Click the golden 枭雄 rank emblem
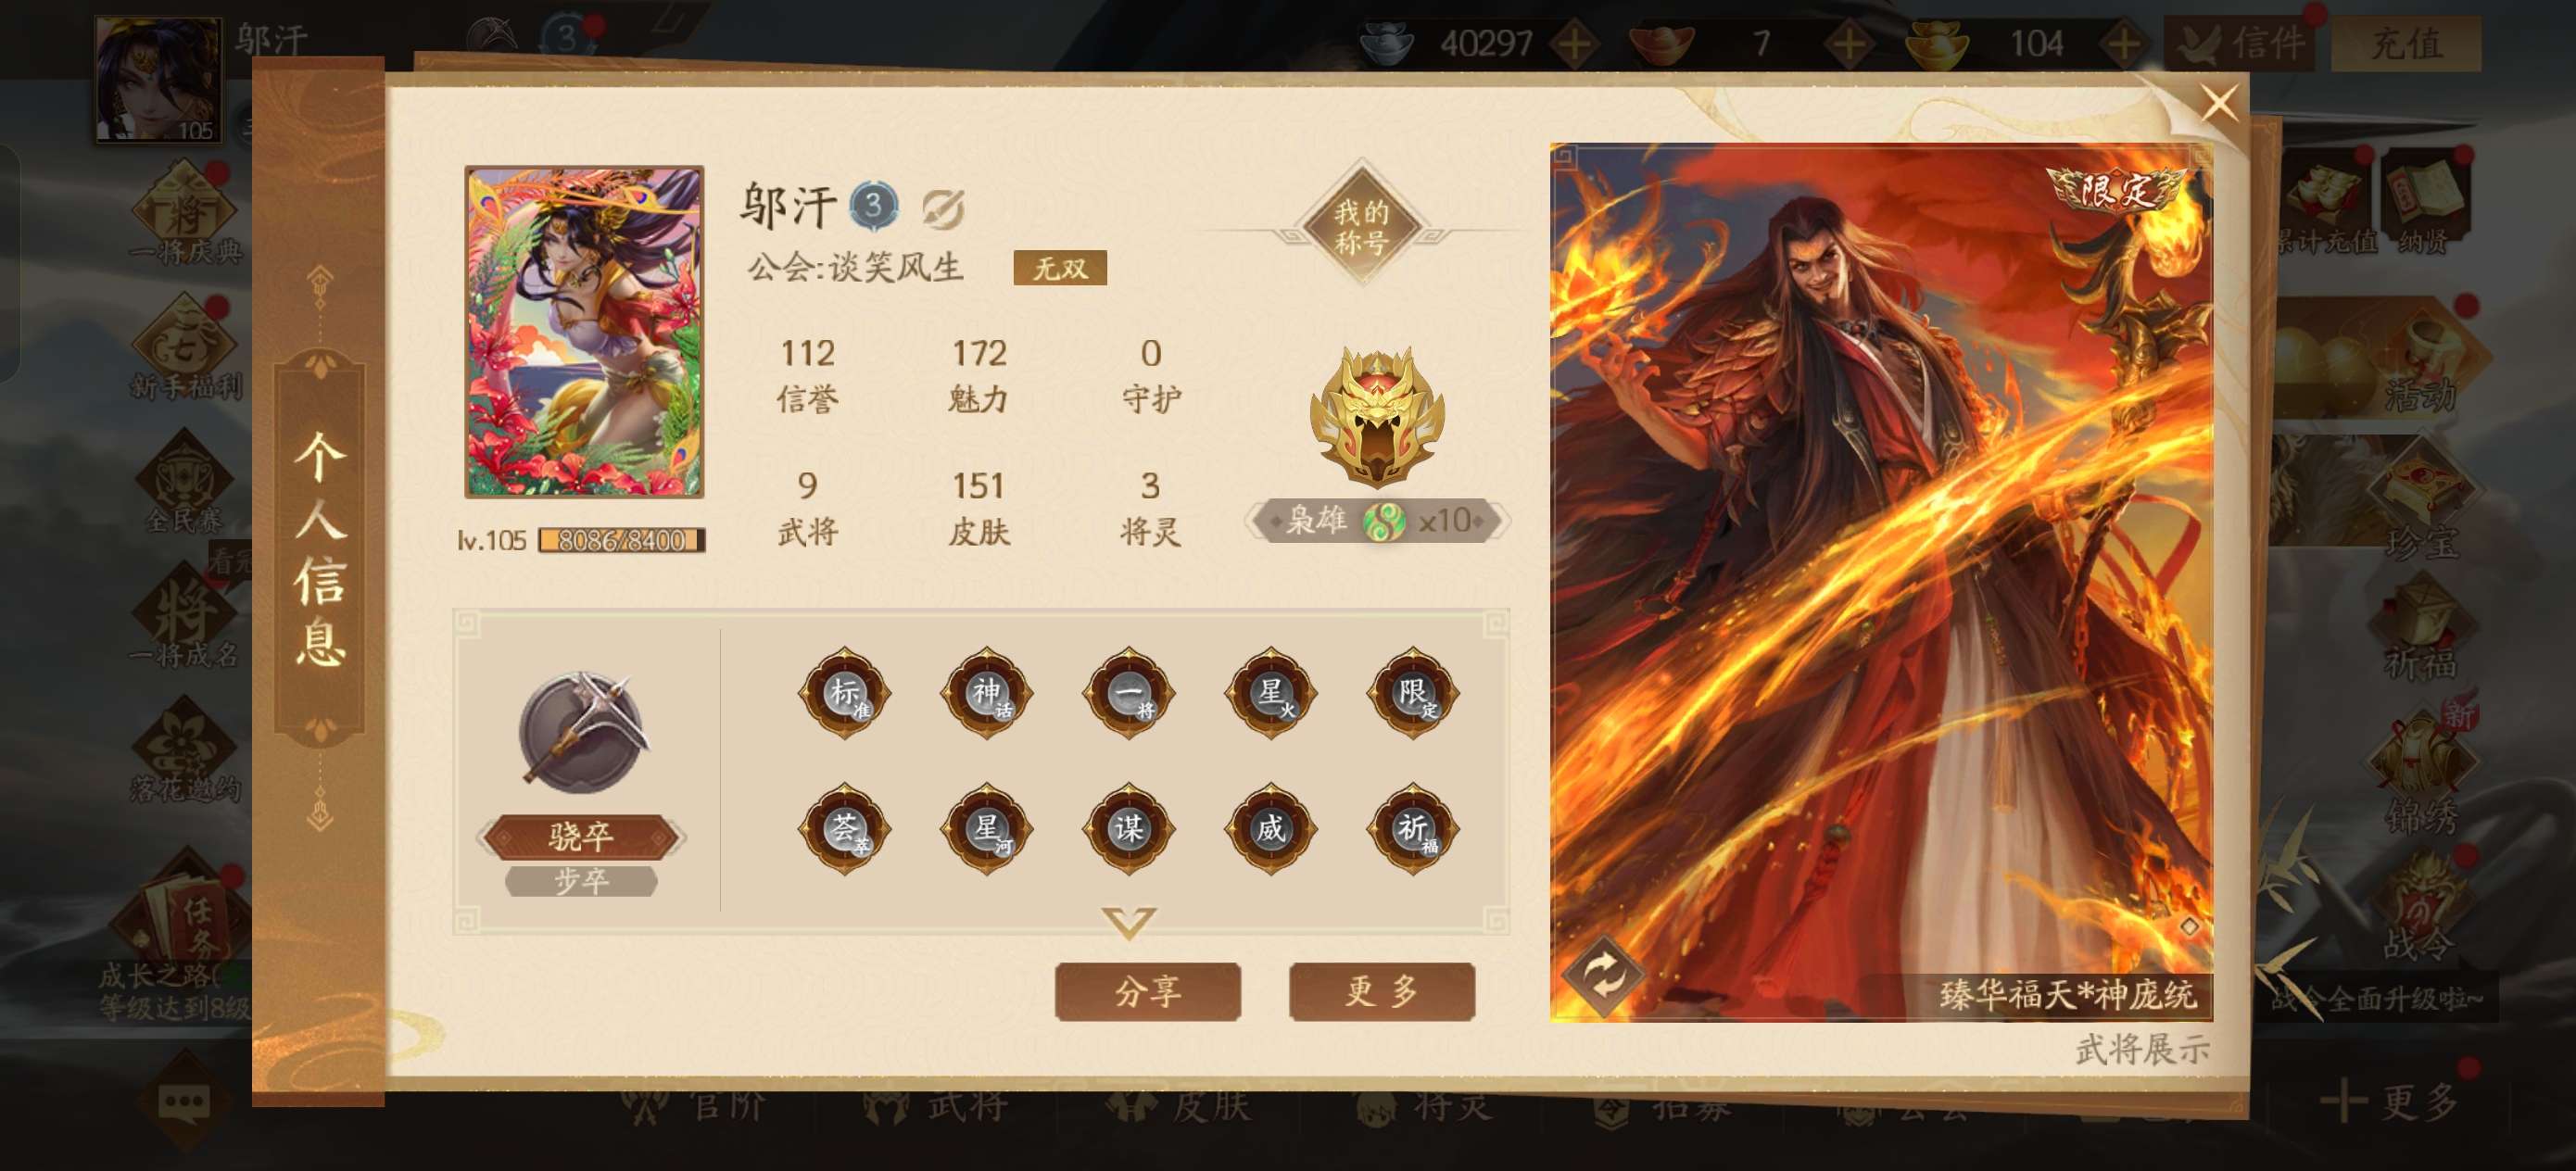This screenshot has height=1171, width=2576. [x=1378, y=417]
